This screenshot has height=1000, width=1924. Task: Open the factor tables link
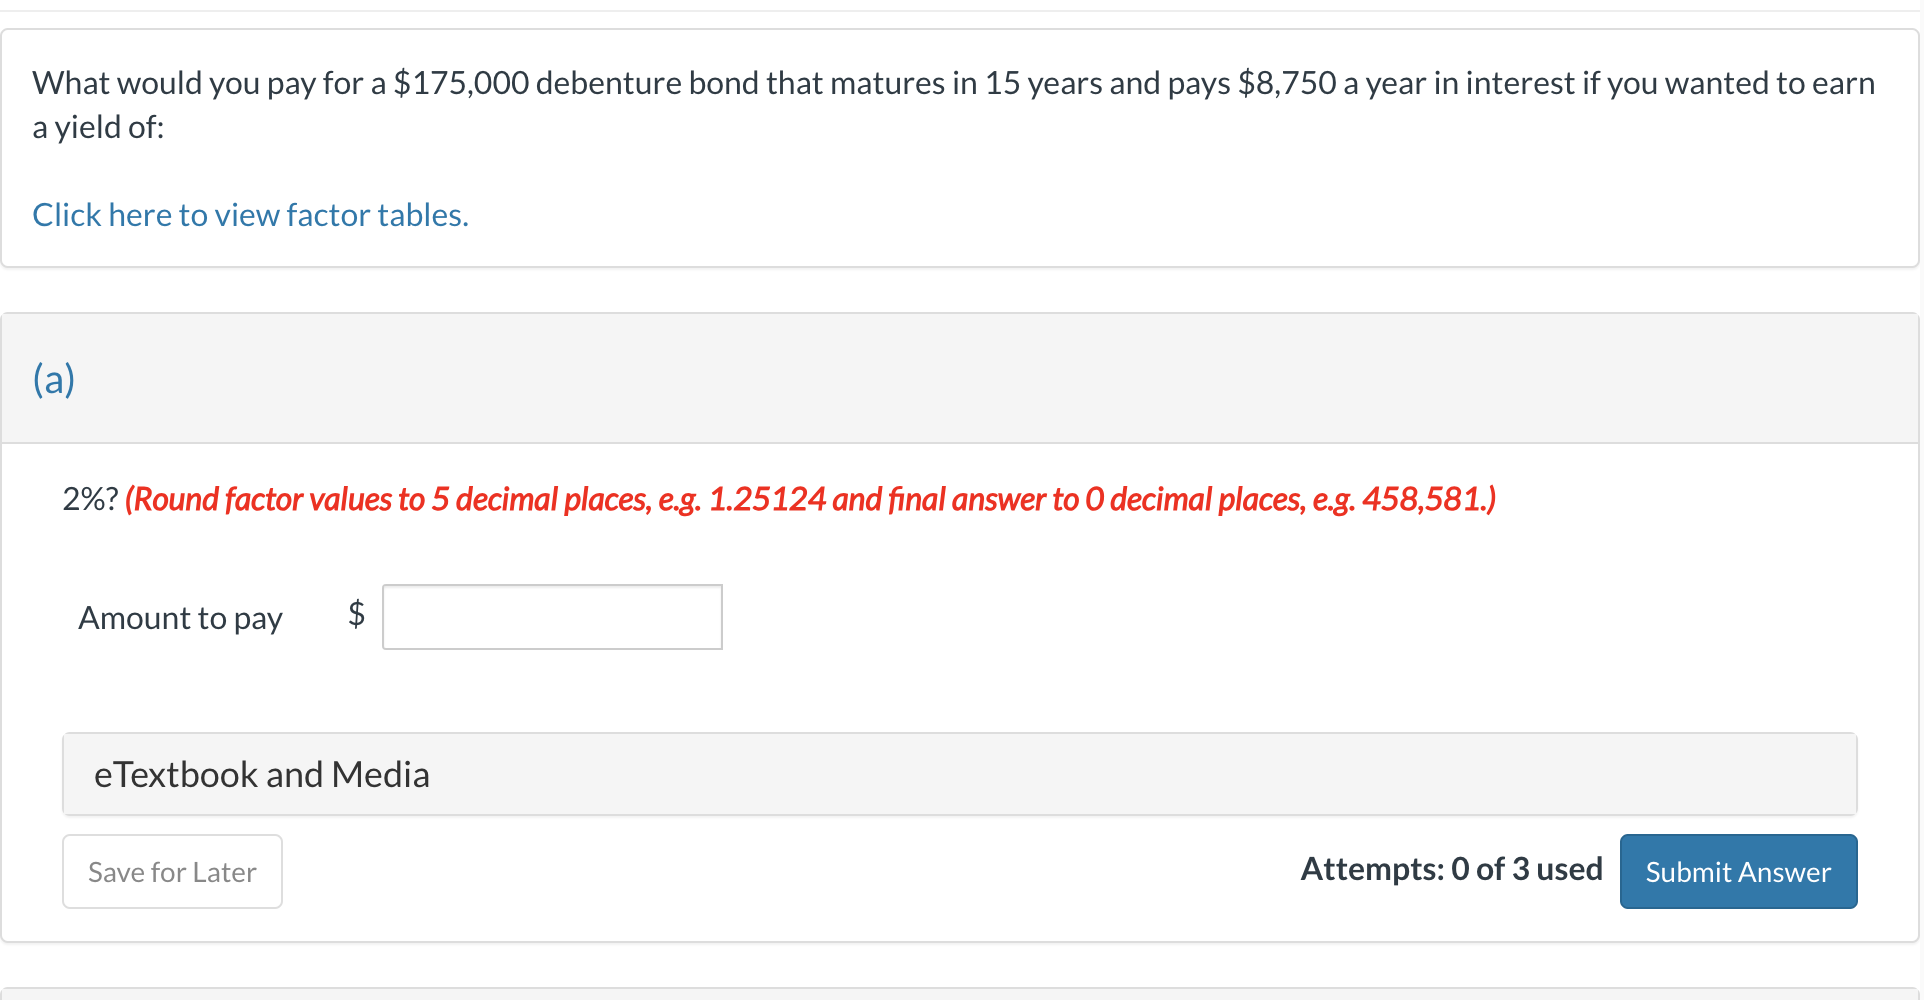[x=250, y=215]
